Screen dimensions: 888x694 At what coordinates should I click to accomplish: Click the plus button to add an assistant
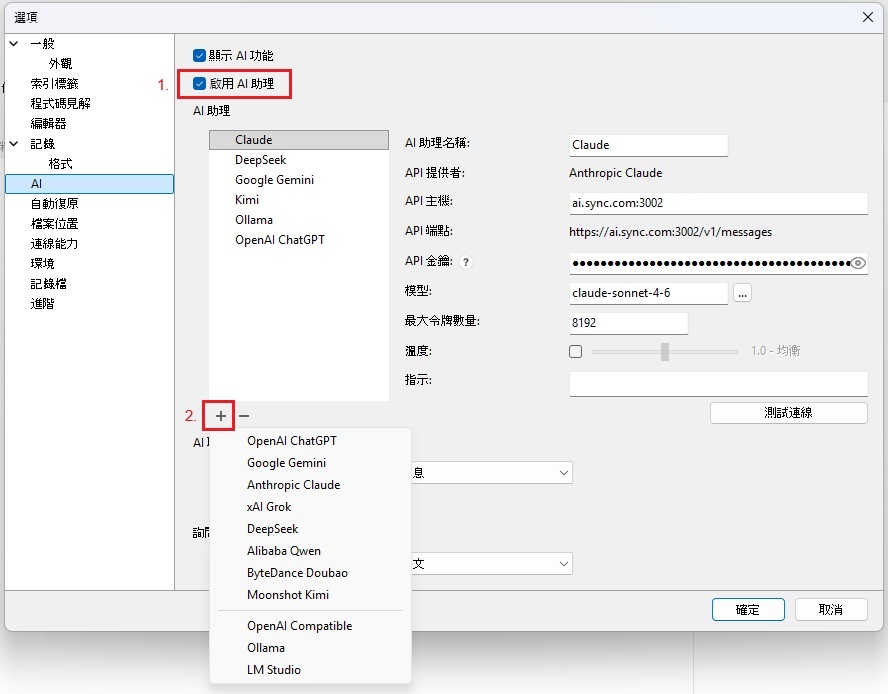[220, 416]
